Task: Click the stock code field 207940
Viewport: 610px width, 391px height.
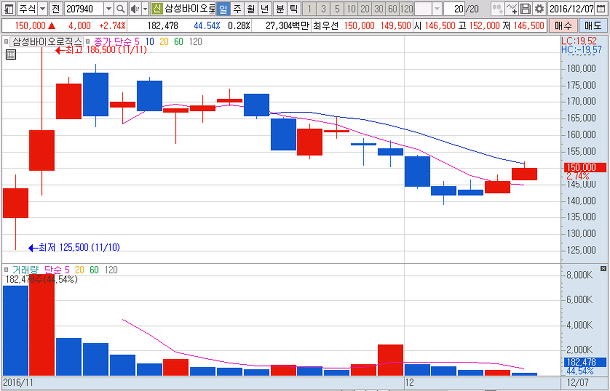Action: point(84,8)
